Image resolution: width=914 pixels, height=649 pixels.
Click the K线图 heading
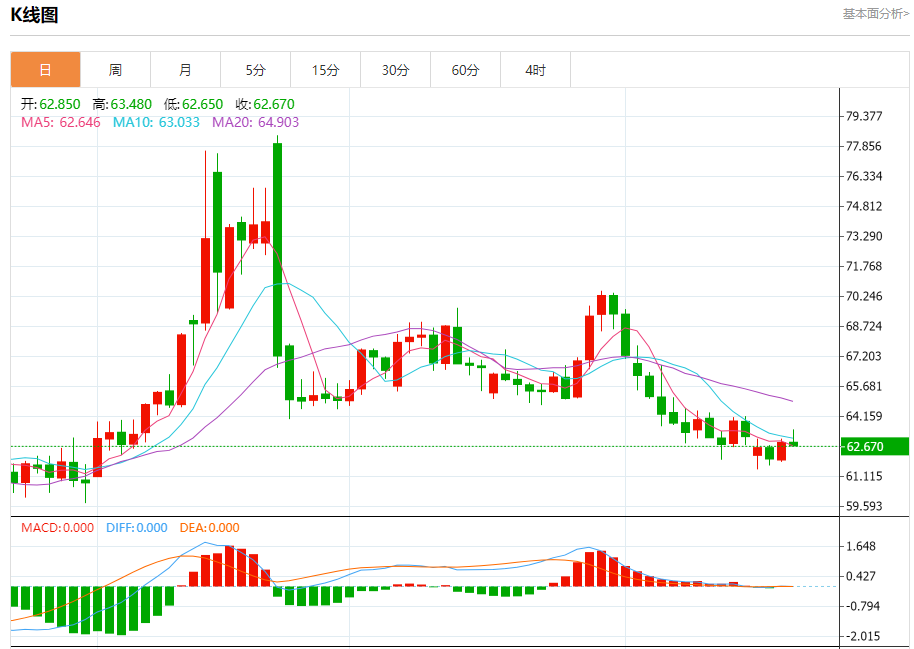tap(34, 15)
